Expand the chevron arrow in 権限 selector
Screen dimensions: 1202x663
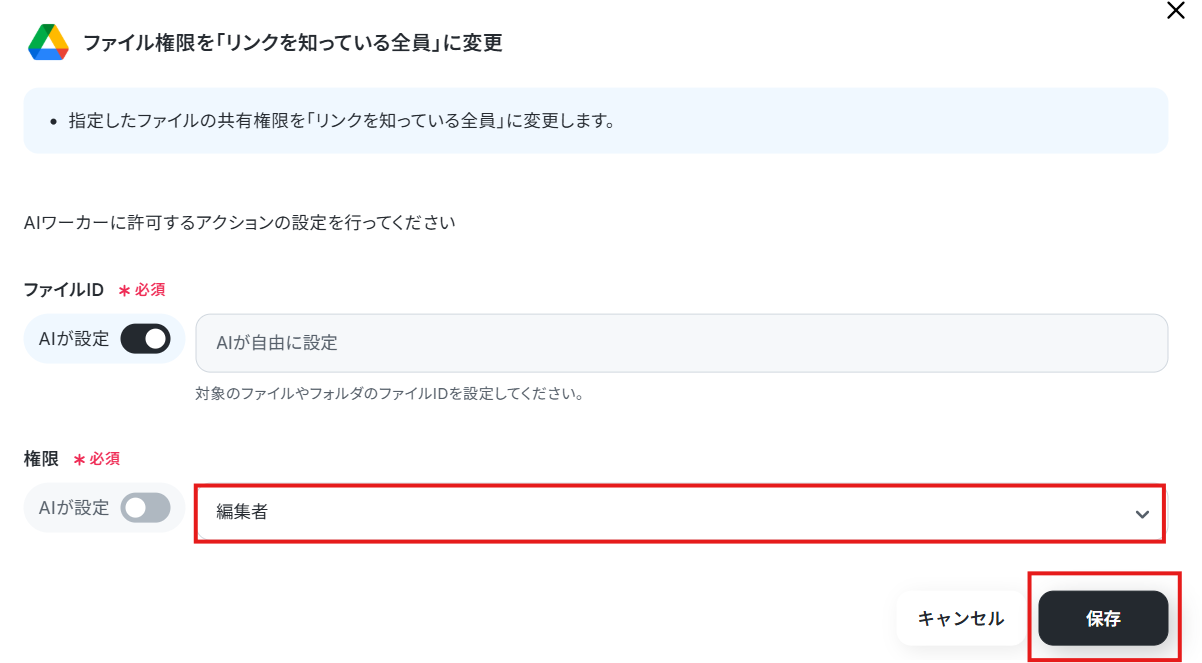(1142, 514)
